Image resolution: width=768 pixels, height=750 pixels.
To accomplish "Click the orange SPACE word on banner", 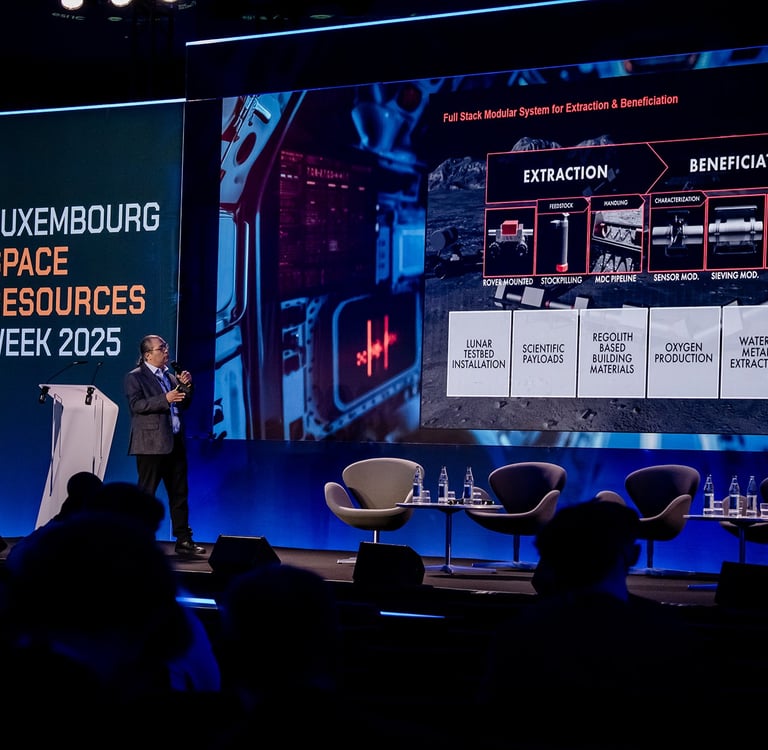I will coord(34,261).
